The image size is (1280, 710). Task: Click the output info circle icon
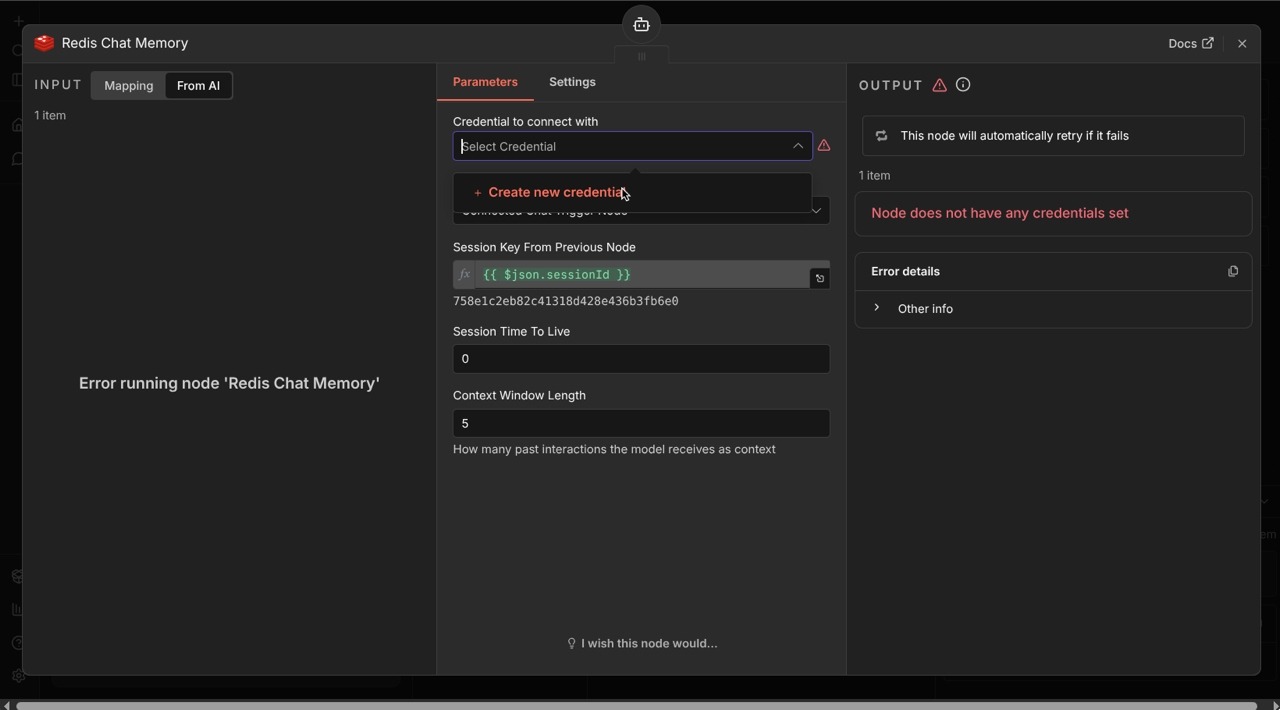tap(963, 85)
